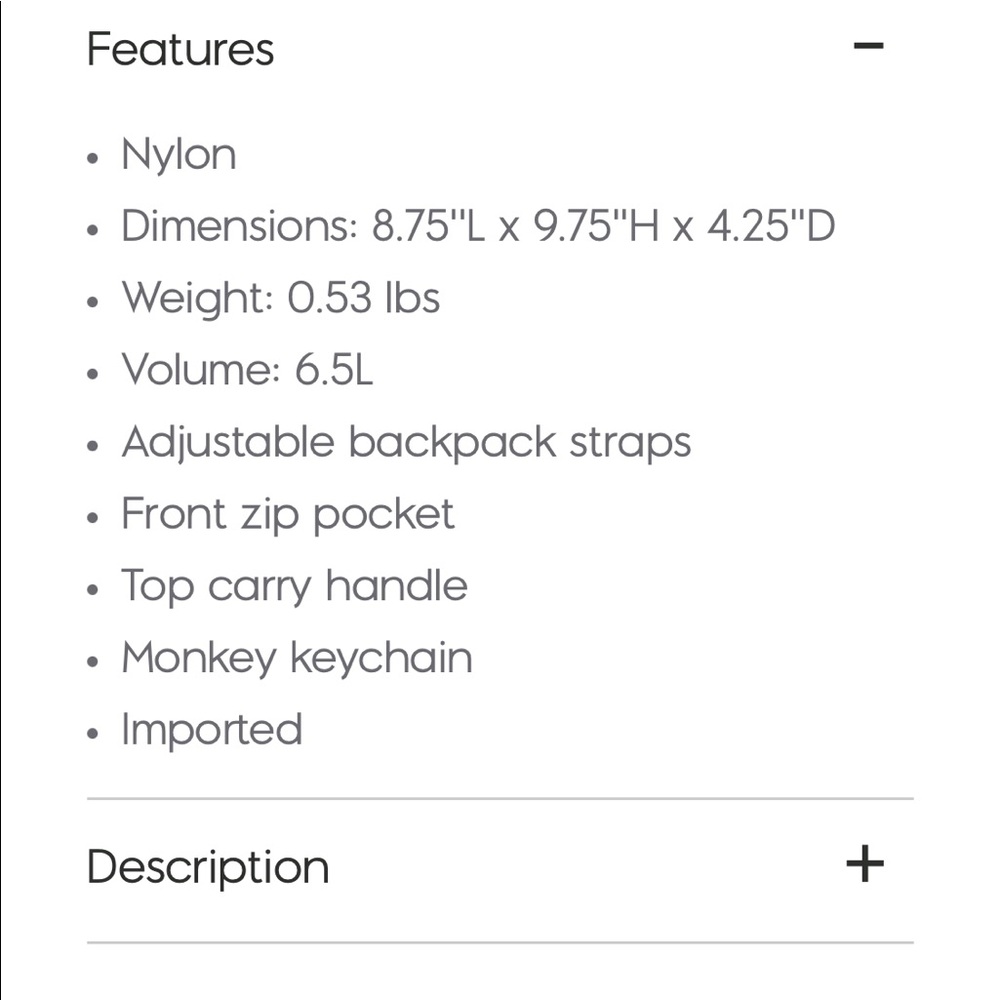This screenshot has height=1000, width=1000.
Task: Select the Nylon bullet item
Action: coord(179,155)
